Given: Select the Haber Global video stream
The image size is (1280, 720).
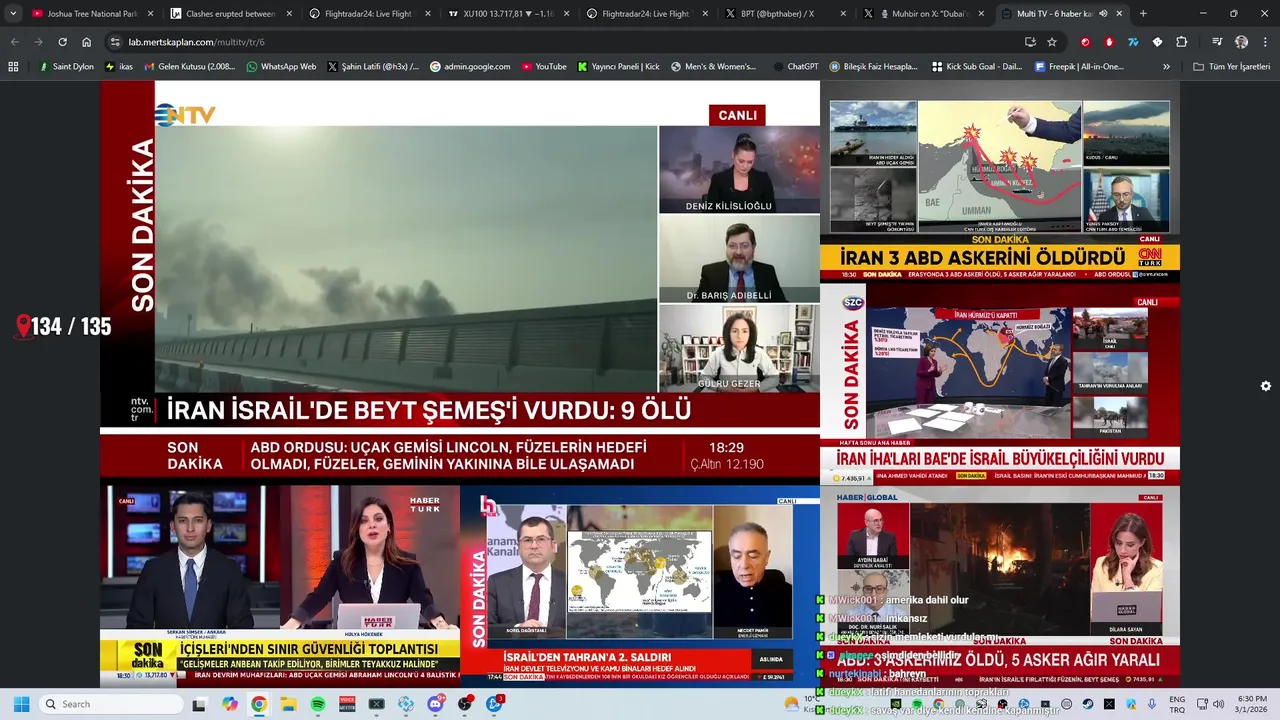Looking at the screenshot, I should pos(1000,586).
